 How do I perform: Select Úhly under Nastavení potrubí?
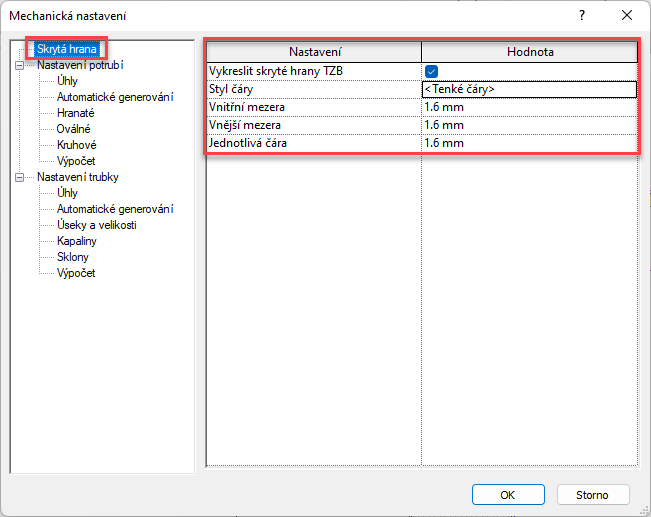pyautogui.click(x=68, y=81)
